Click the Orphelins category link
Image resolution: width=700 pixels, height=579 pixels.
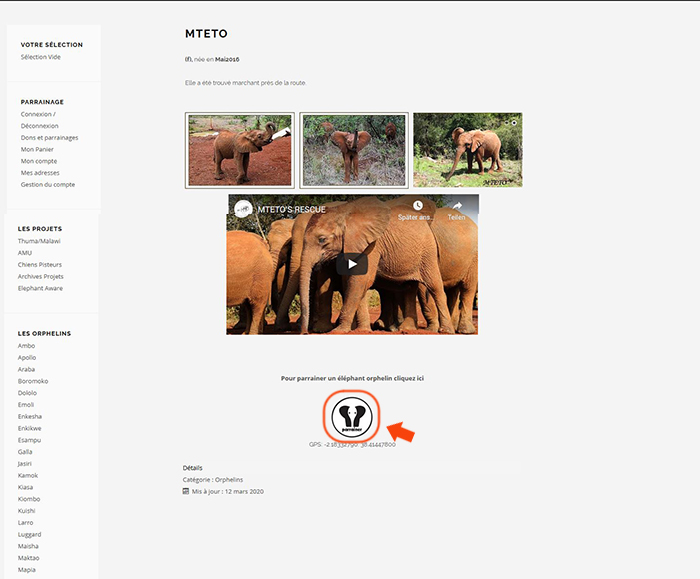pos(229,479)
